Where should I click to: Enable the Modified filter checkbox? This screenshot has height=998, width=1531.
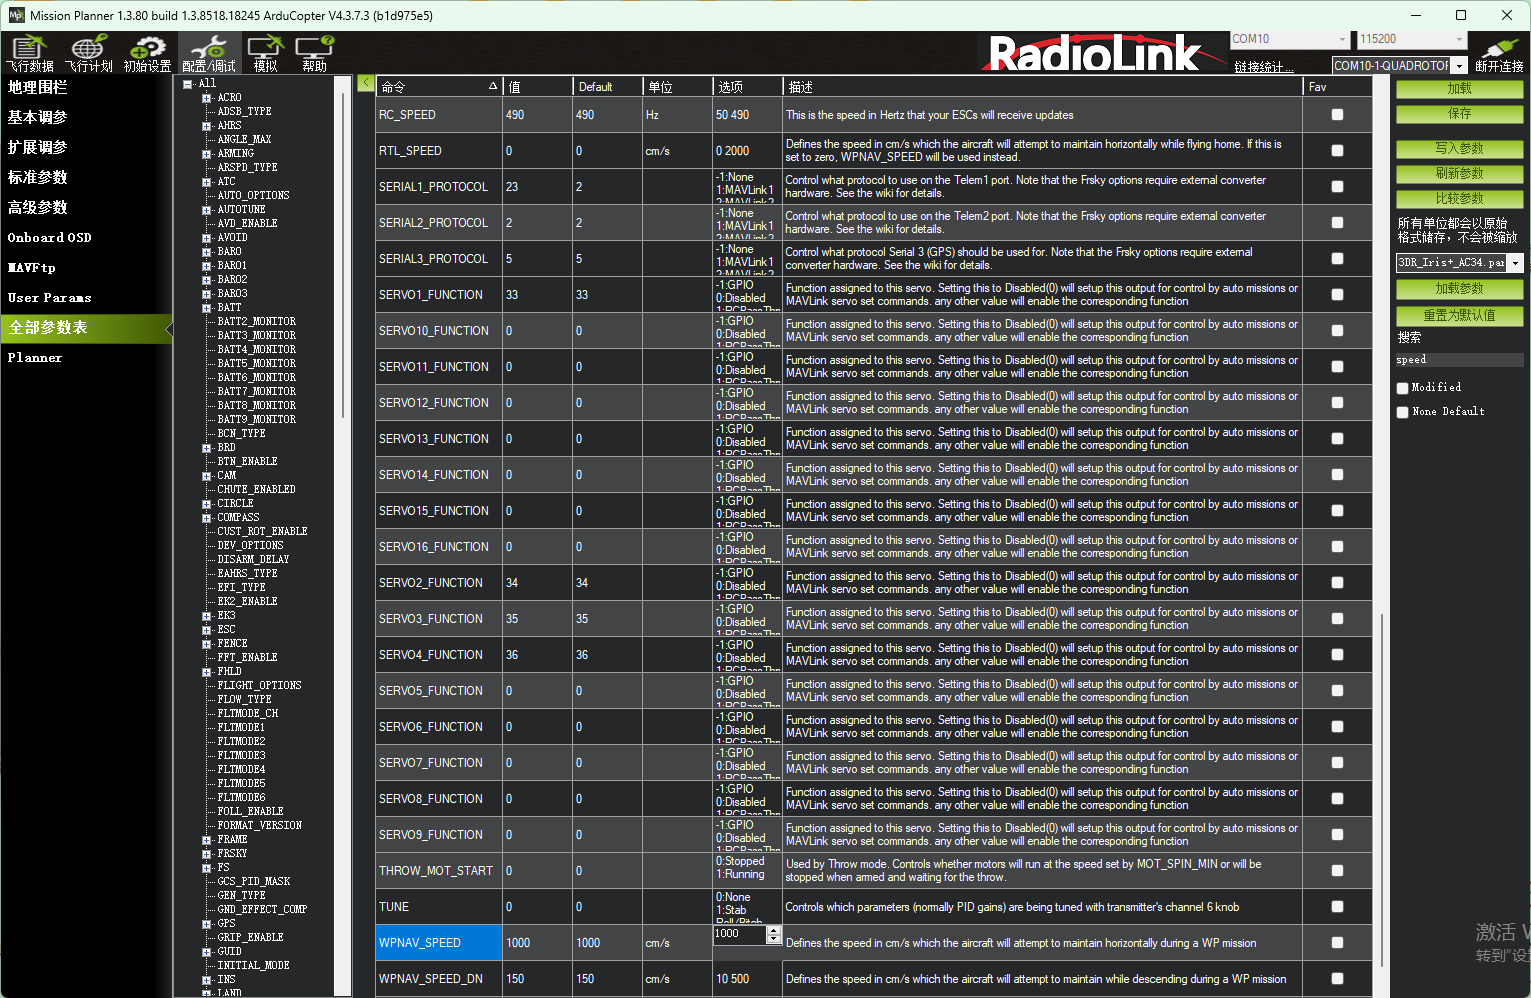click(x=1402, y=388)
